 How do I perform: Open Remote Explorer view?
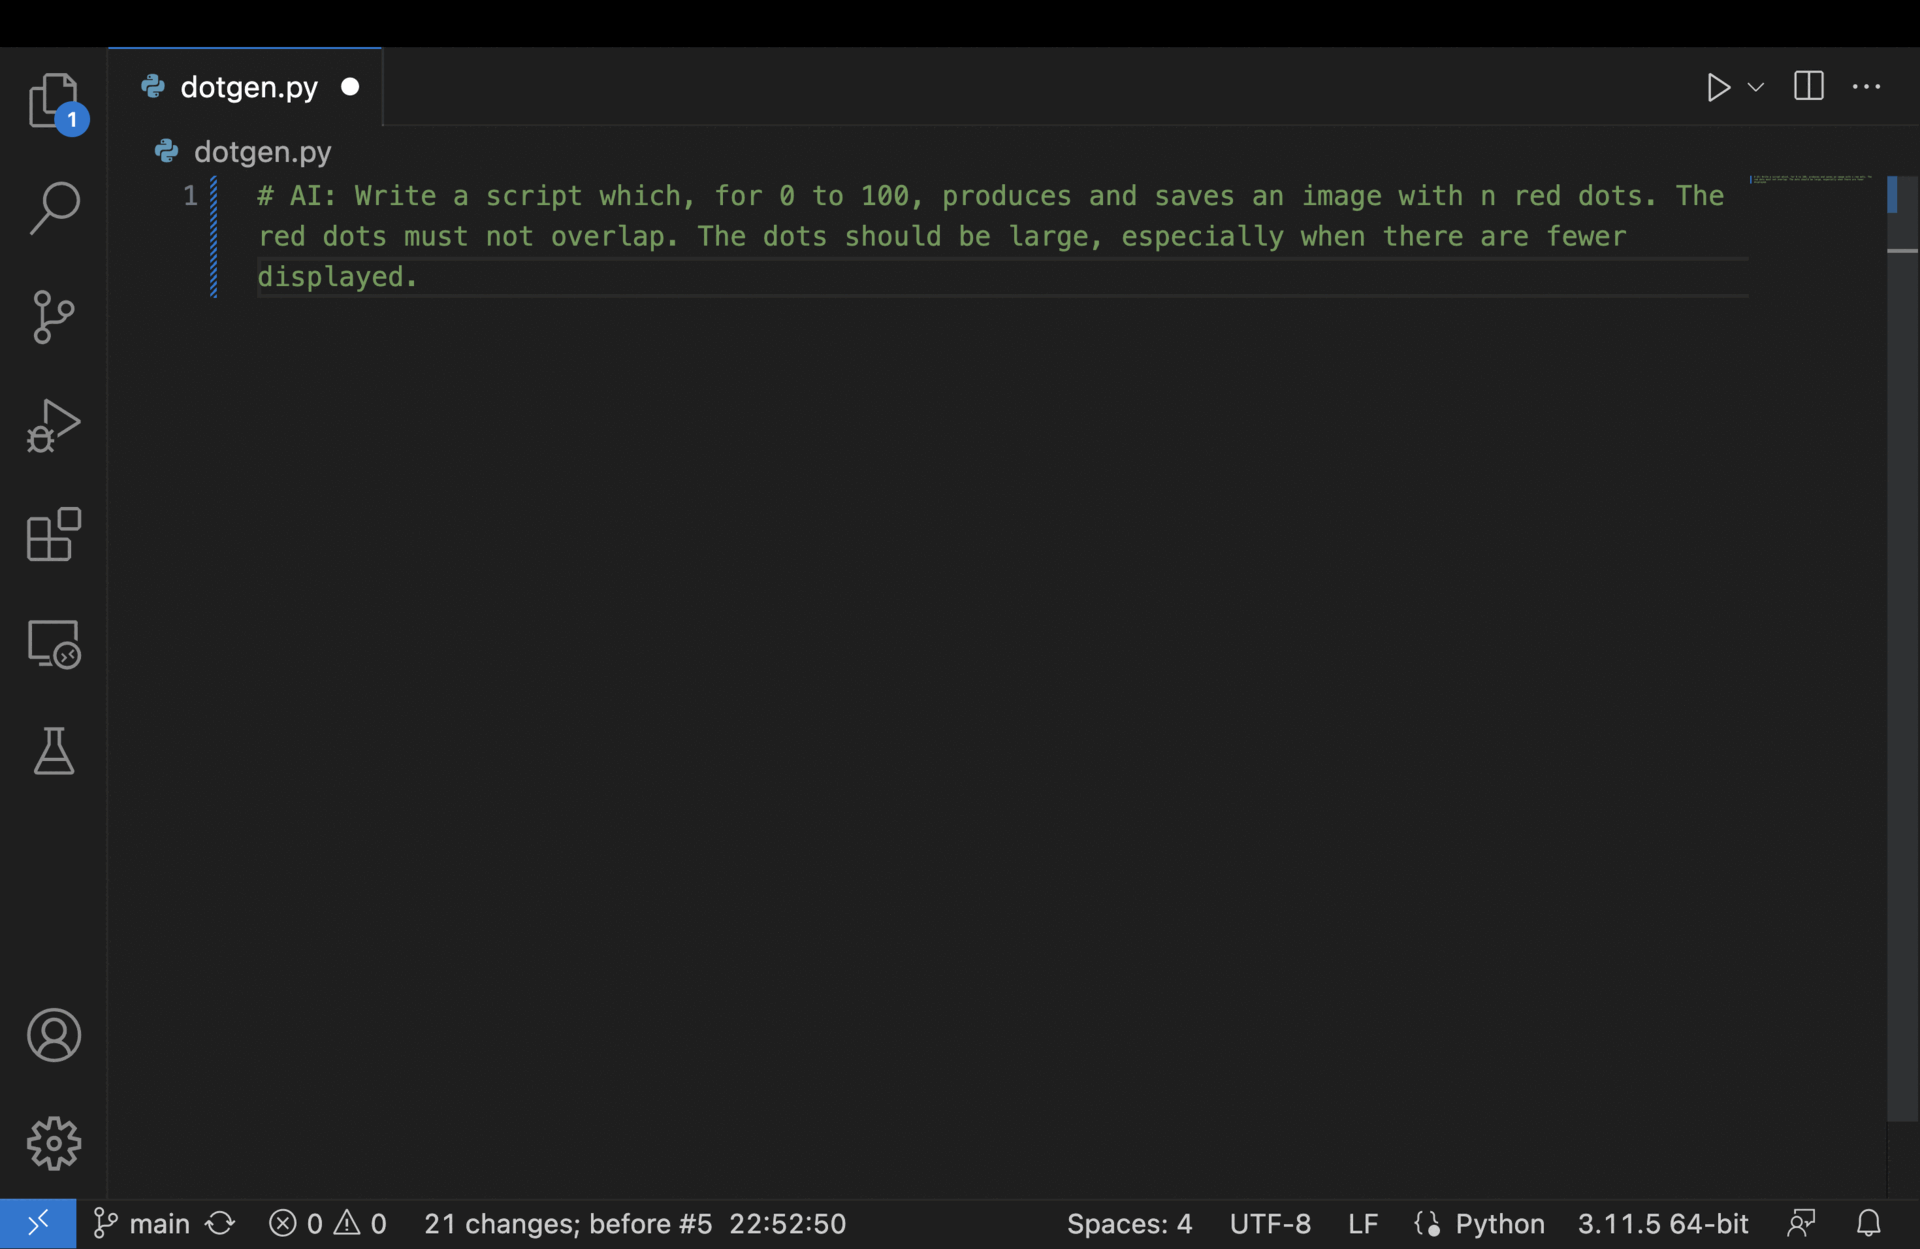[x=54, y=643]
